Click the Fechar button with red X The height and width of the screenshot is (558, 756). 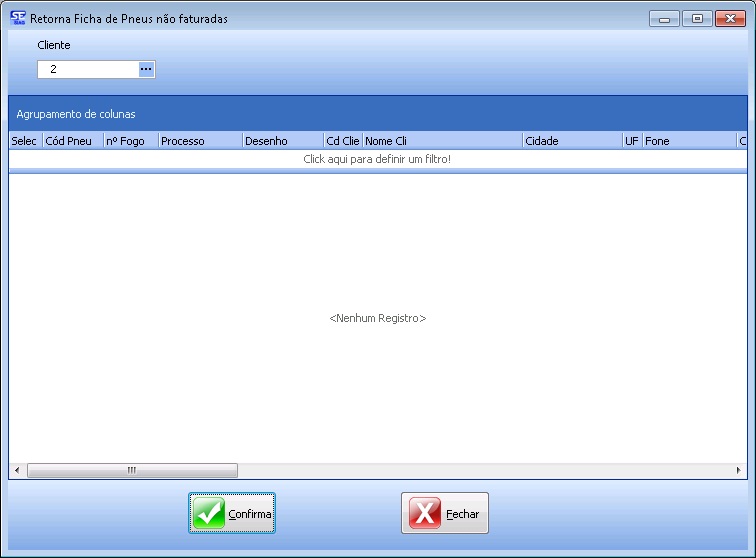pyautogui.click(x=445, y=514)
